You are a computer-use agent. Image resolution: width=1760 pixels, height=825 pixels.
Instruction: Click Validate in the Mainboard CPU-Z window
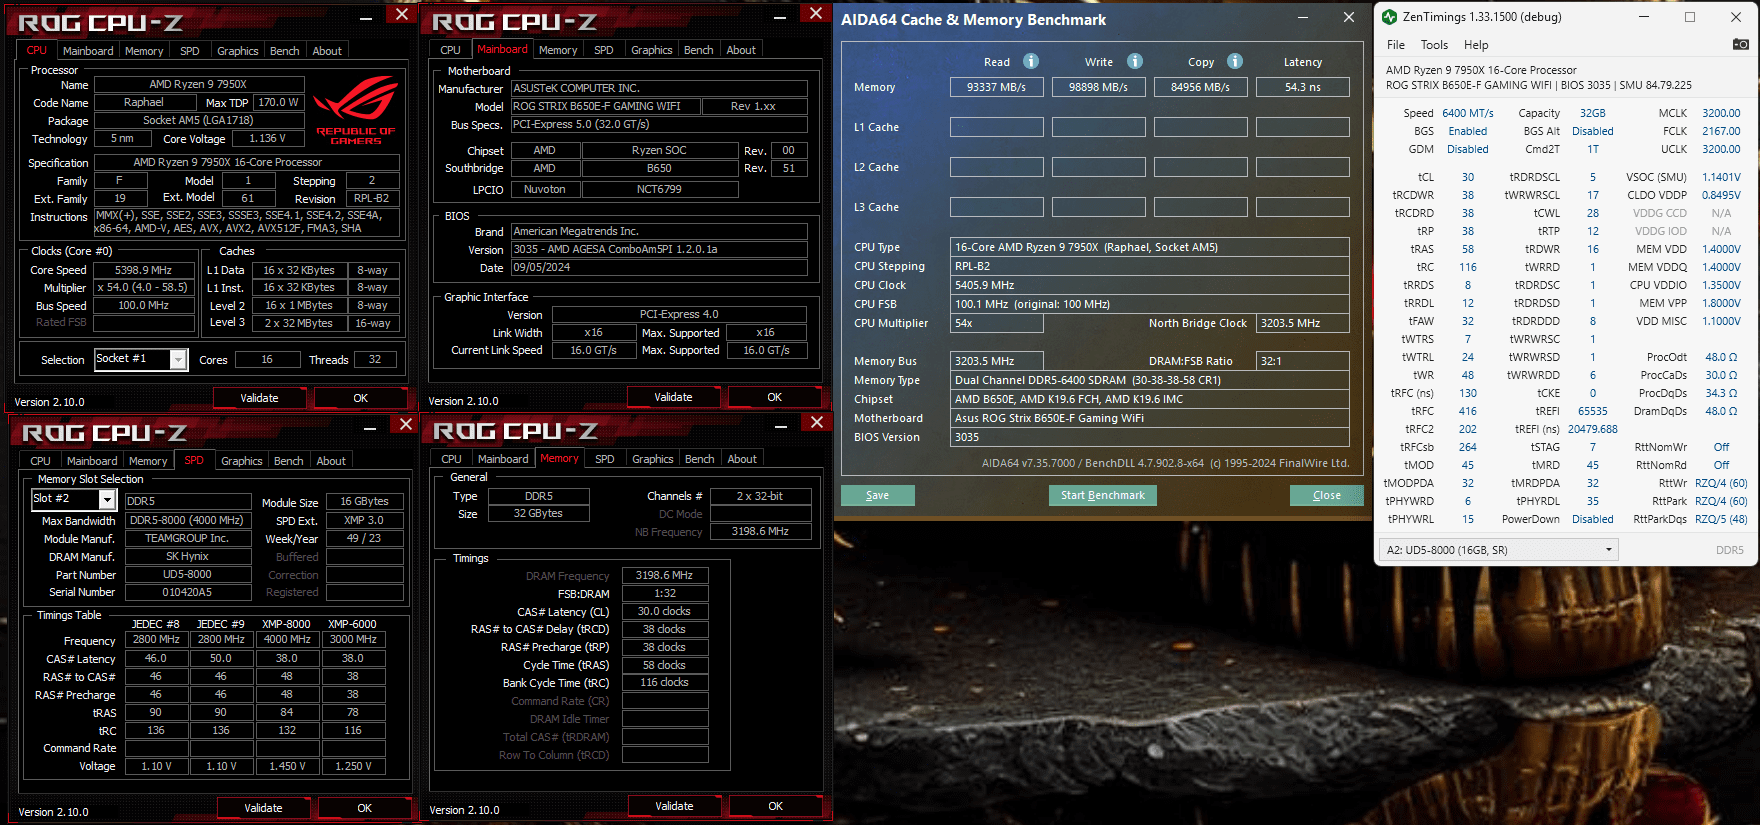coord(673,397)
